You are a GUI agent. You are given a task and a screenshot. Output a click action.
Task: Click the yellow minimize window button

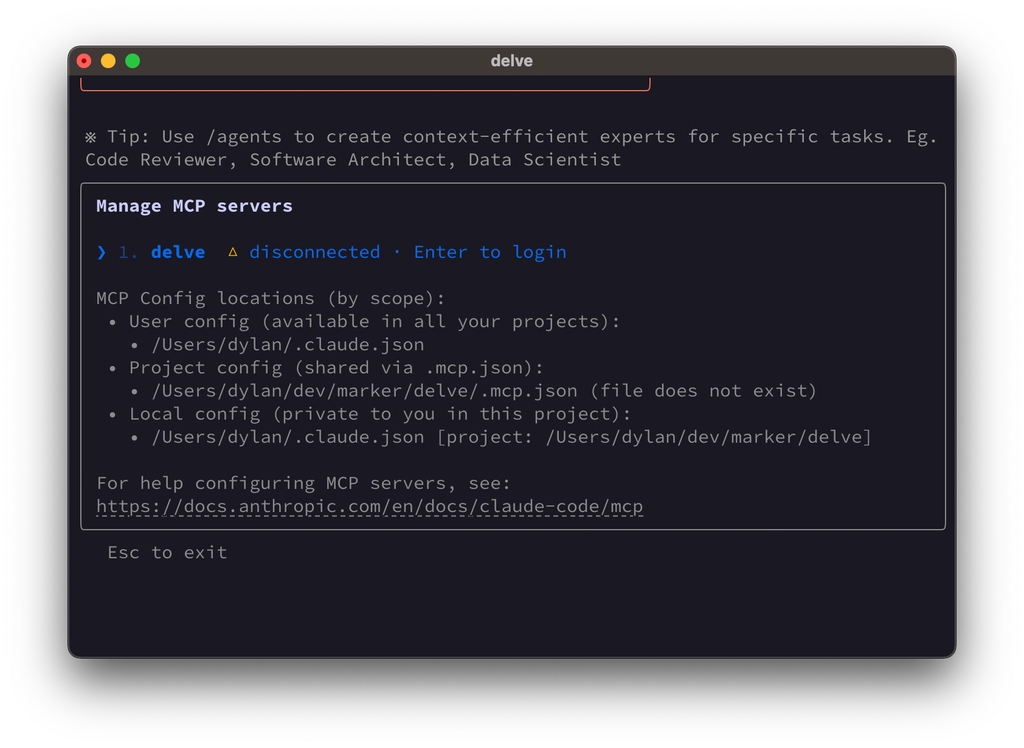(108, 61)
